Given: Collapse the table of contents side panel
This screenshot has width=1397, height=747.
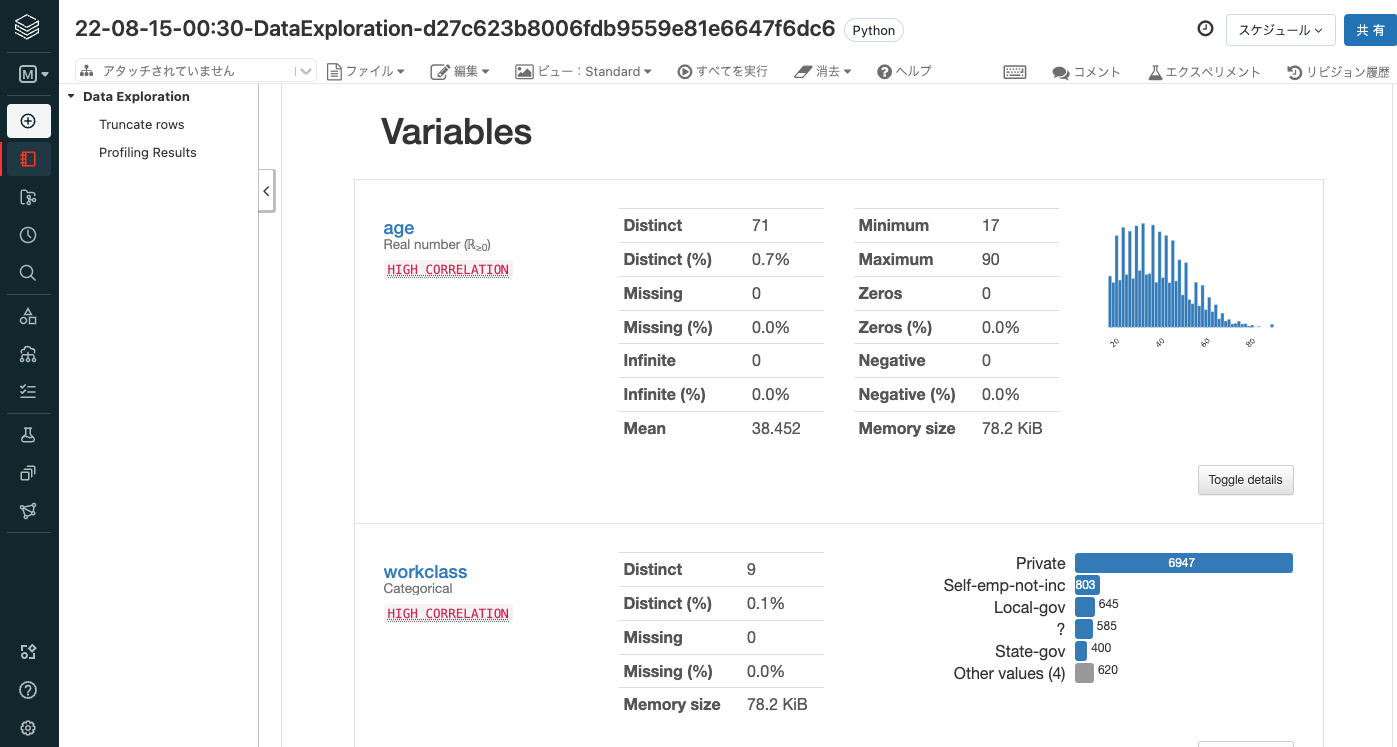Looking at the screenshot, I should pyautogui.click(x=266, y=190).
